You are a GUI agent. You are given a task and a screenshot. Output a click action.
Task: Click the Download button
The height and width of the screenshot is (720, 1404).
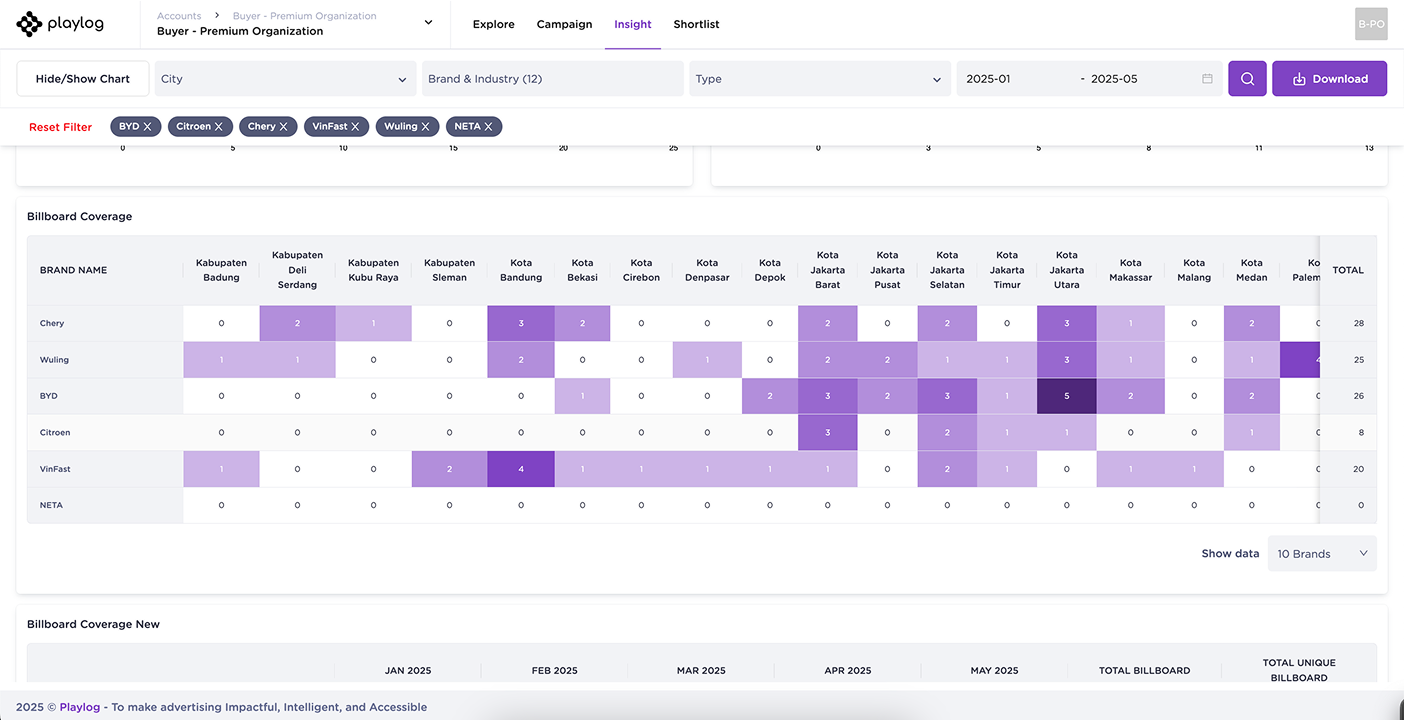click(1329, 79)
